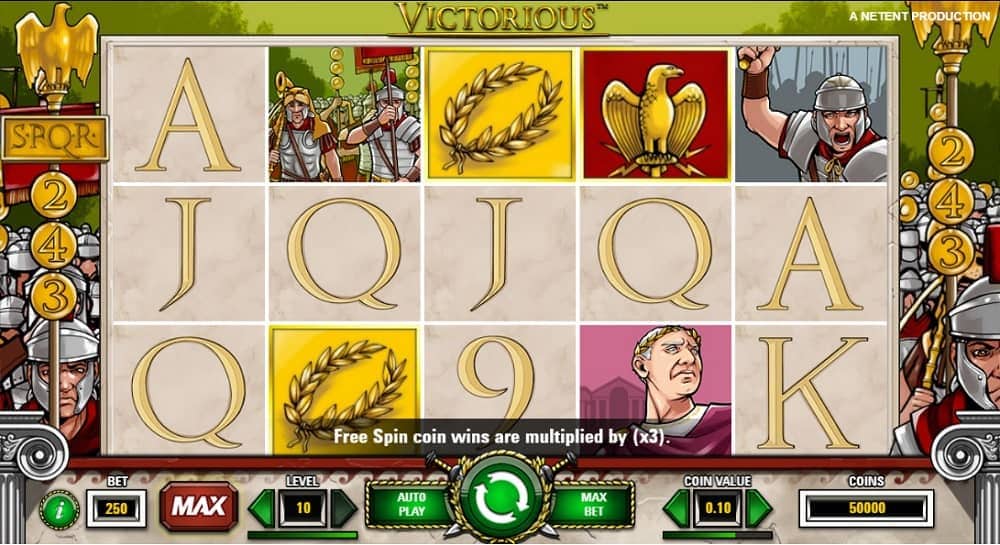Open the green info paytable icon
This screenshot has width=1000, height=545.
[59, 510]
